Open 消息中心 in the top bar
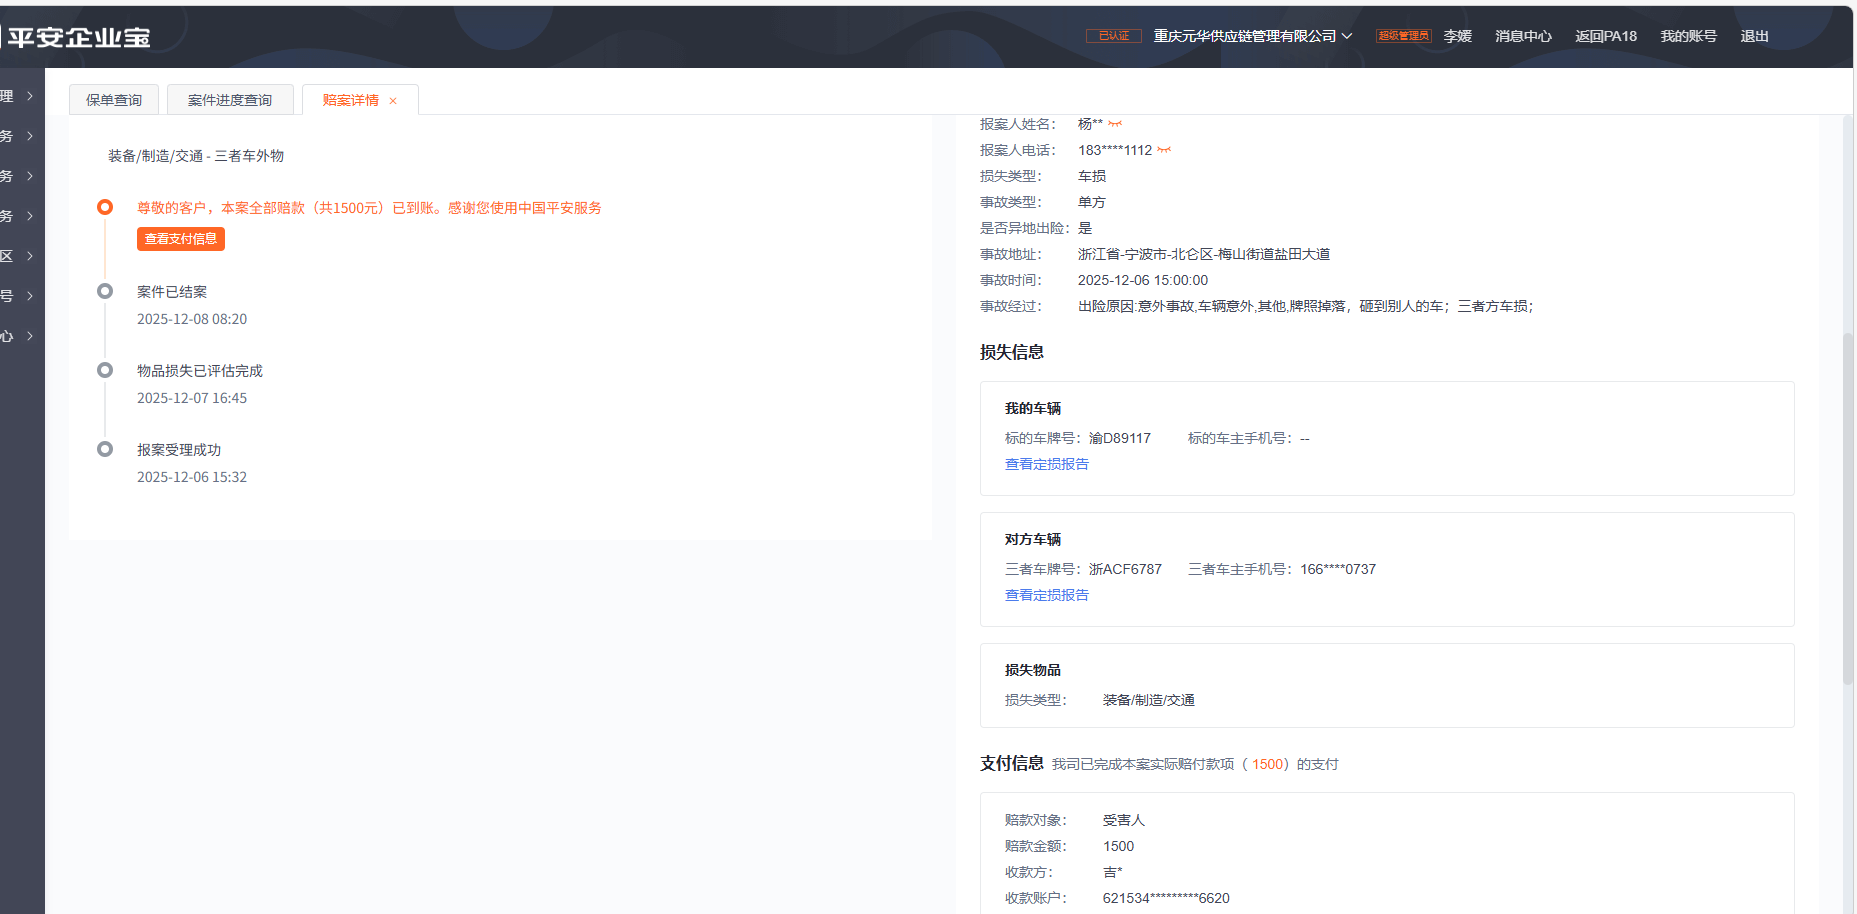1857x914 pixels. (1522, 36)
